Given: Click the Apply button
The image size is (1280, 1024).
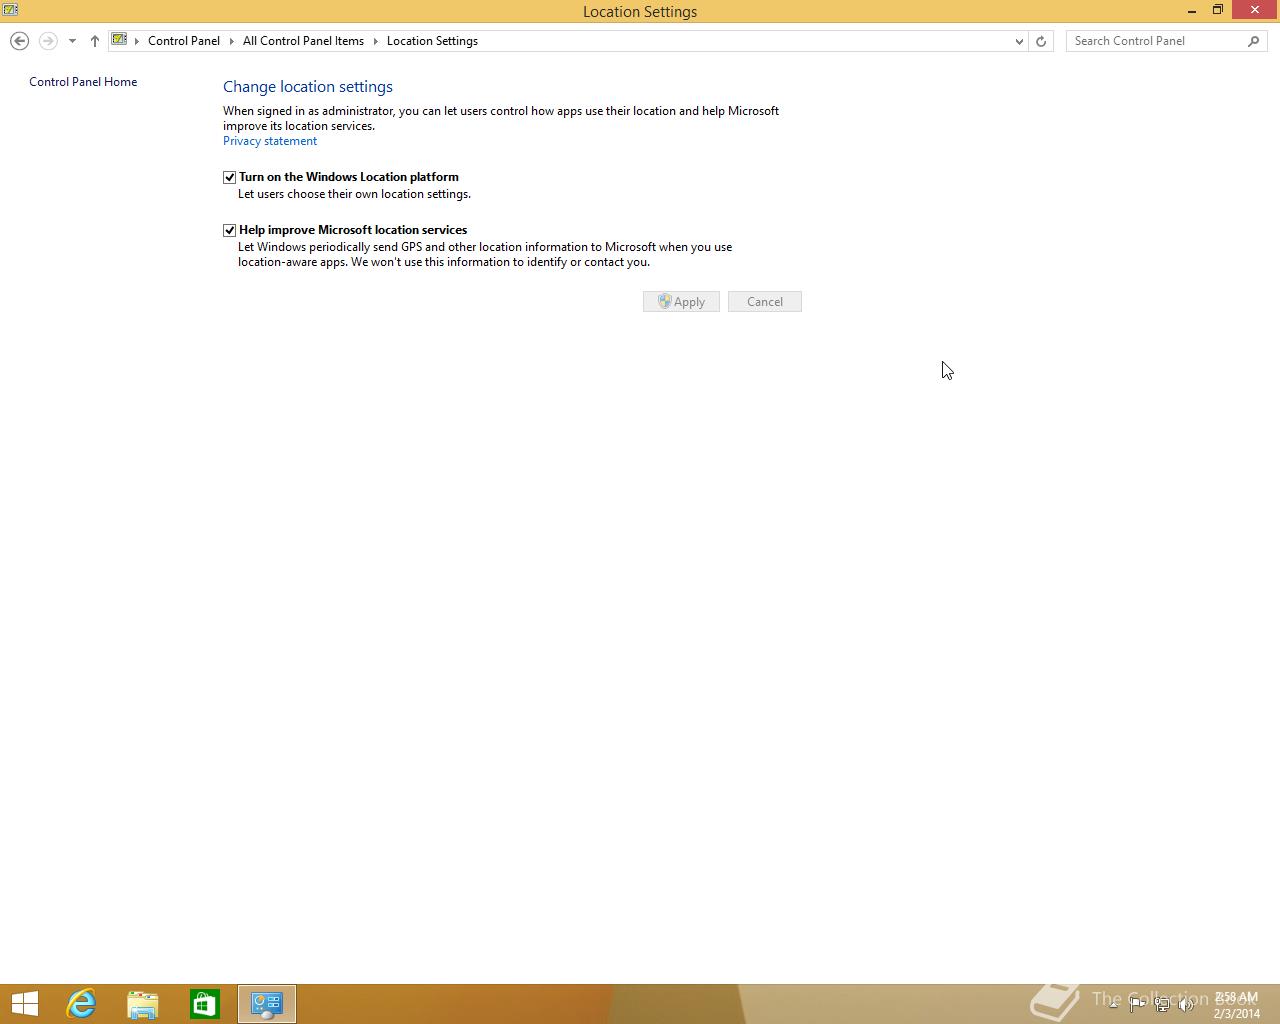Looking at the screenshot, I should pyautogui.click(x=681, y=302).
